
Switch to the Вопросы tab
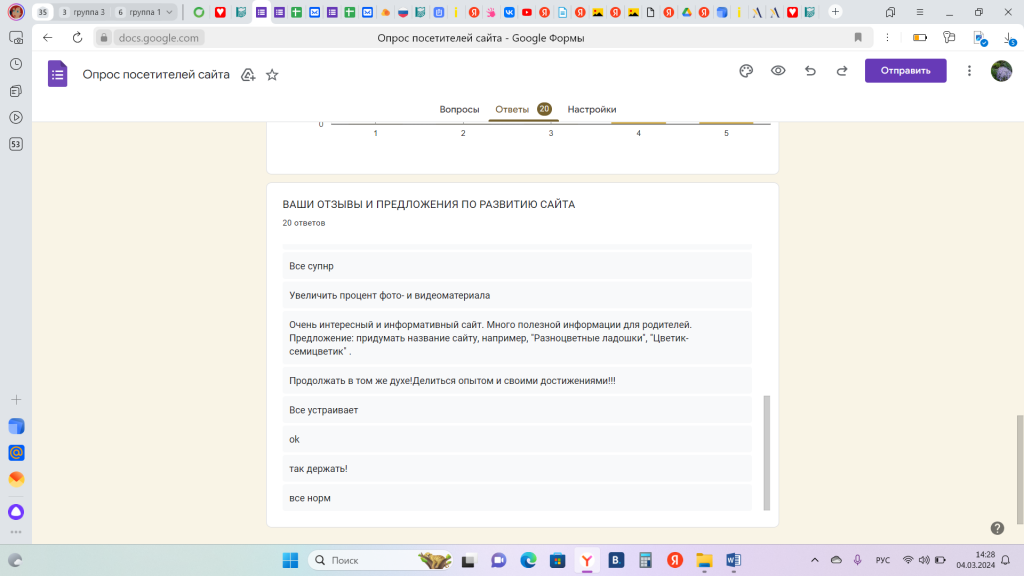tap(459, 109)
